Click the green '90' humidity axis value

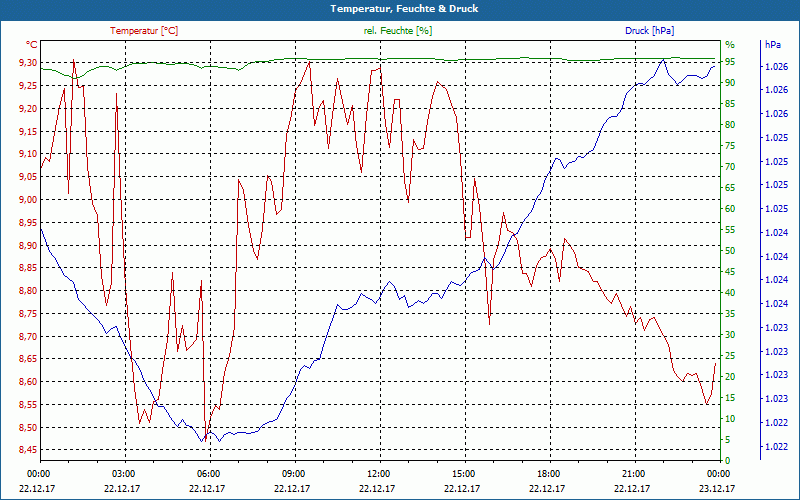pos(730,83)
